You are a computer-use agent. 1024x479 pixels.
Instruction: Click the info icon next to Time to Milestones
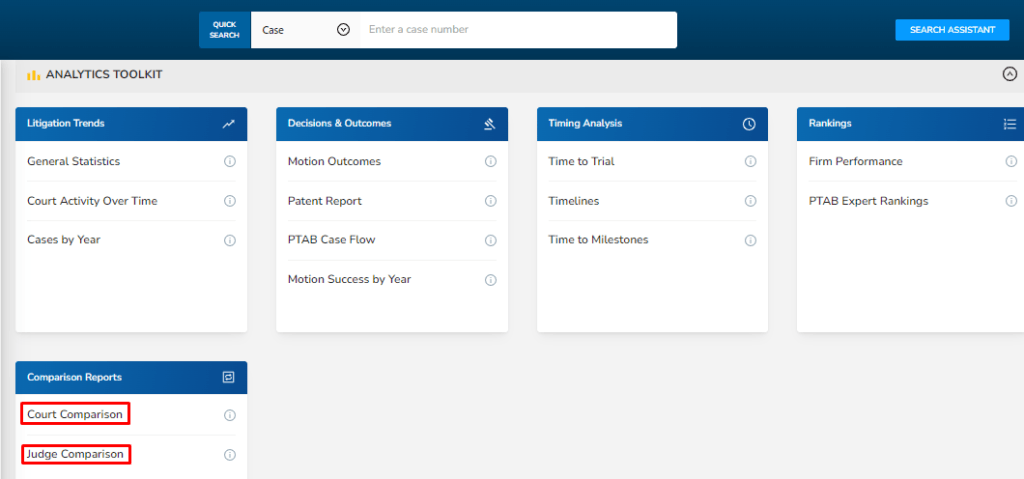750,240
